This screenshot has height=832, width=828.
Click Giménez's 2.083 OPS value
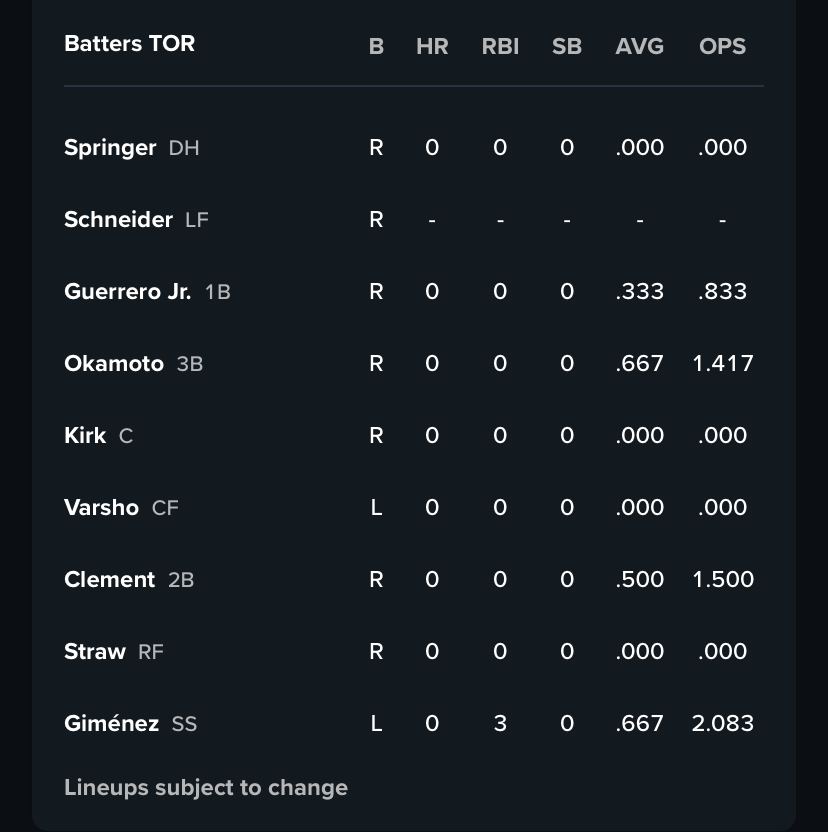pos(722,724)
